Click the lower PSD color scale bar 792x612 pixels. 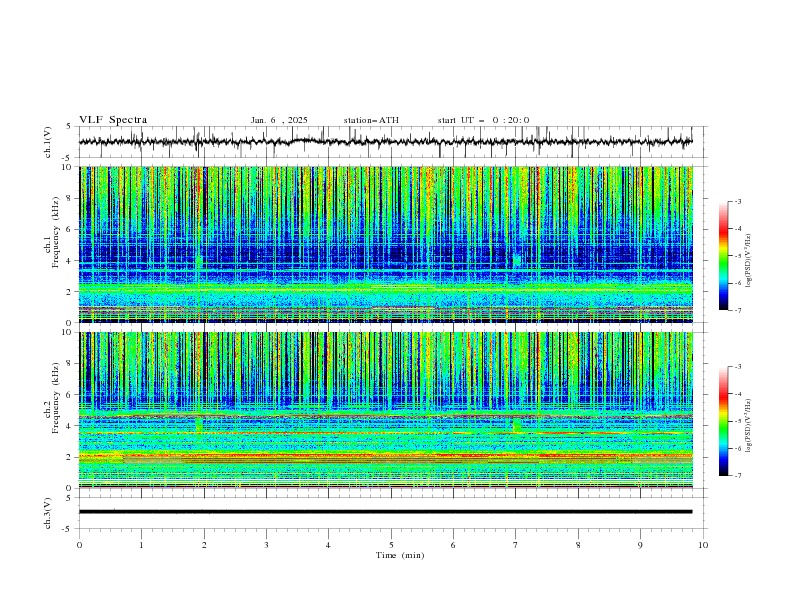[x=724, y=421]
